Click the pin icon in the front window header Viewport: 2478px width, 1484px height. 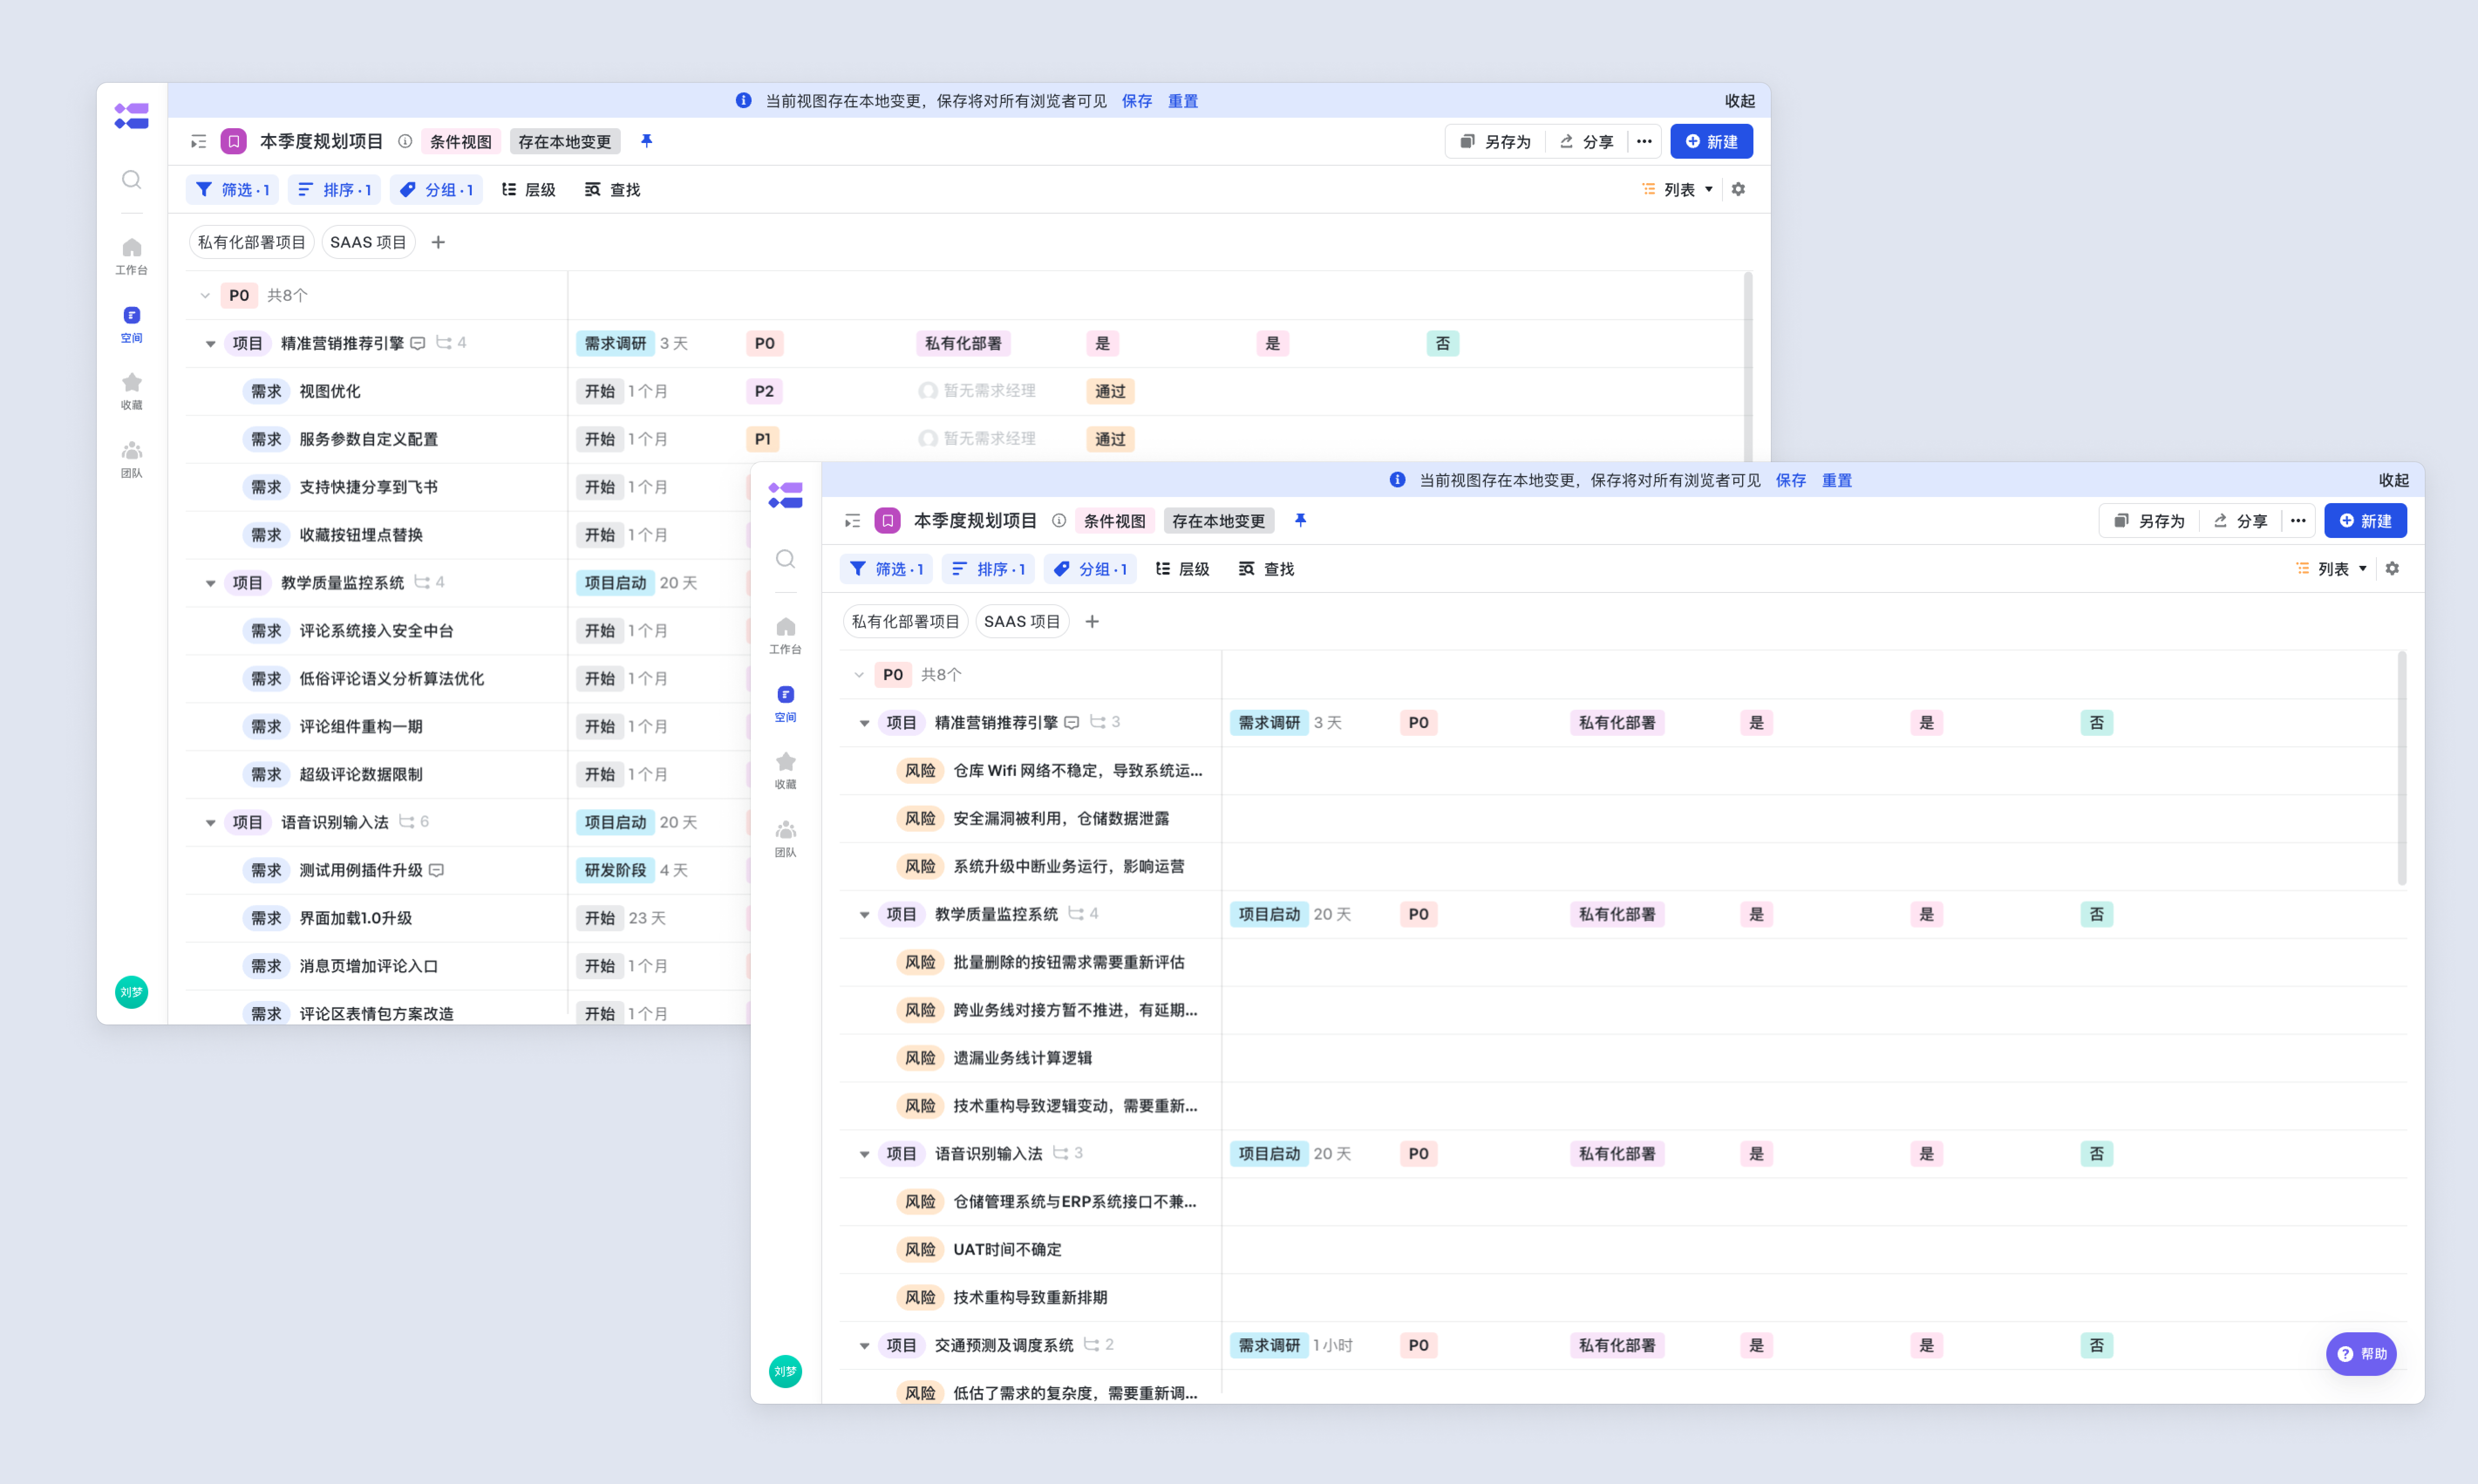click(1300, 520)
